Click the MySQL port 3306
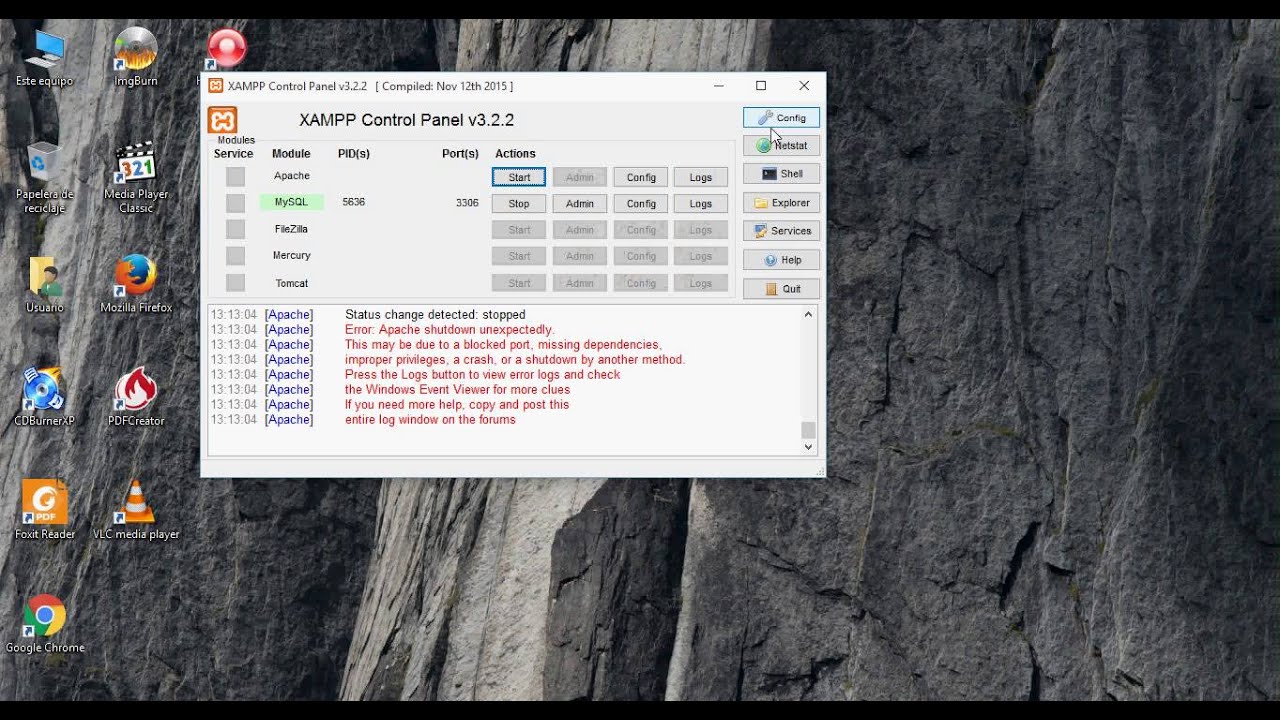This screenshot has height=720, width=1280. 467,202
